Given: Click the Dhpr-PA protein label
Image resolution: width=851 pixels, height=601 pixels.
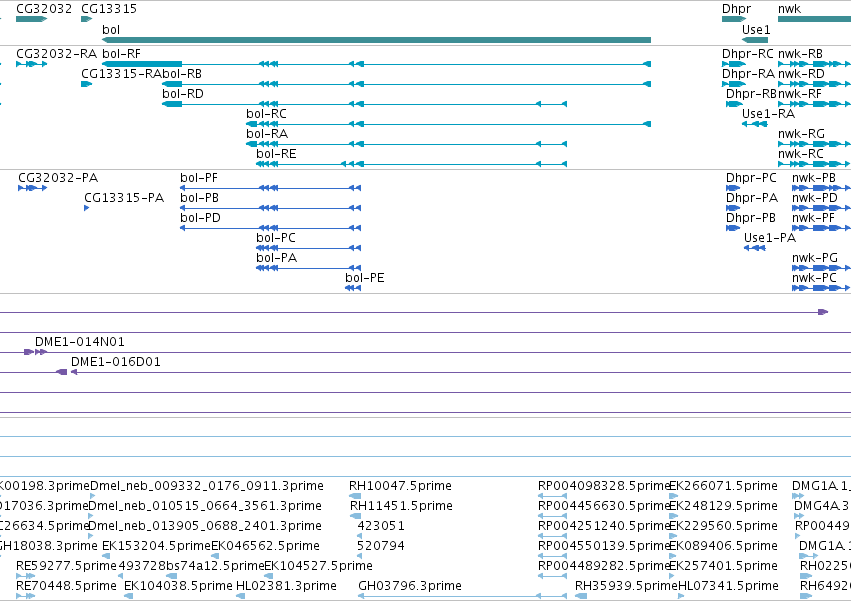Looking at the screenshot, I should coord(752,198).
